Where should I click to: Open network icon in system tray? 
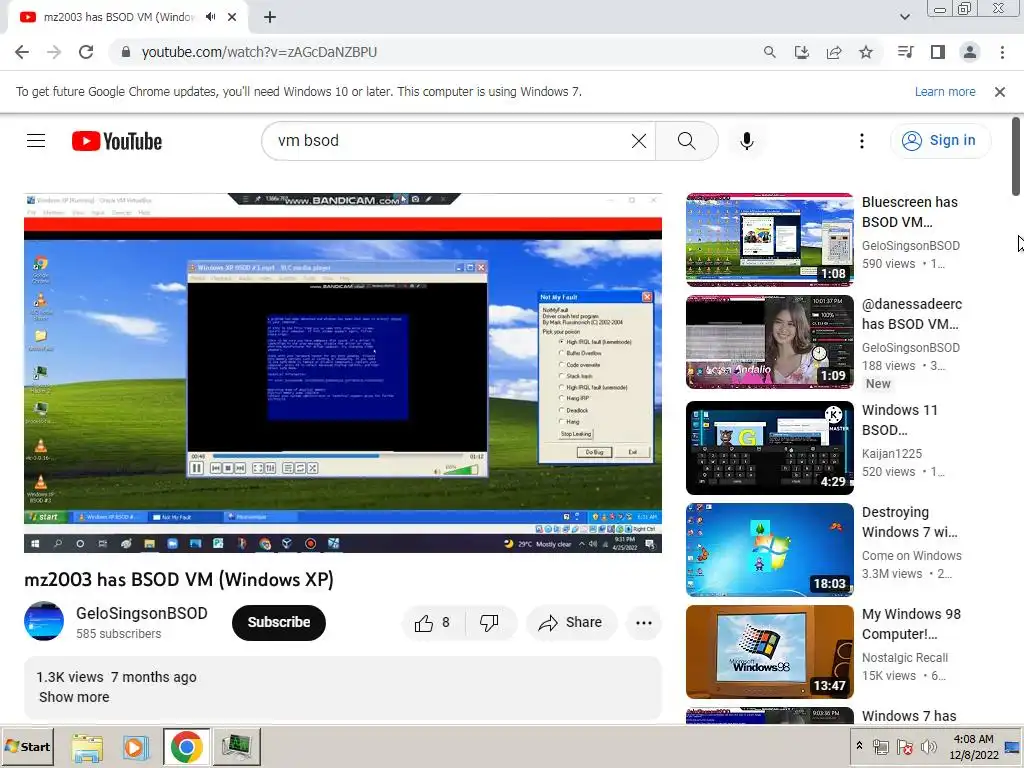pyautogui.click(x=880, y=746)
